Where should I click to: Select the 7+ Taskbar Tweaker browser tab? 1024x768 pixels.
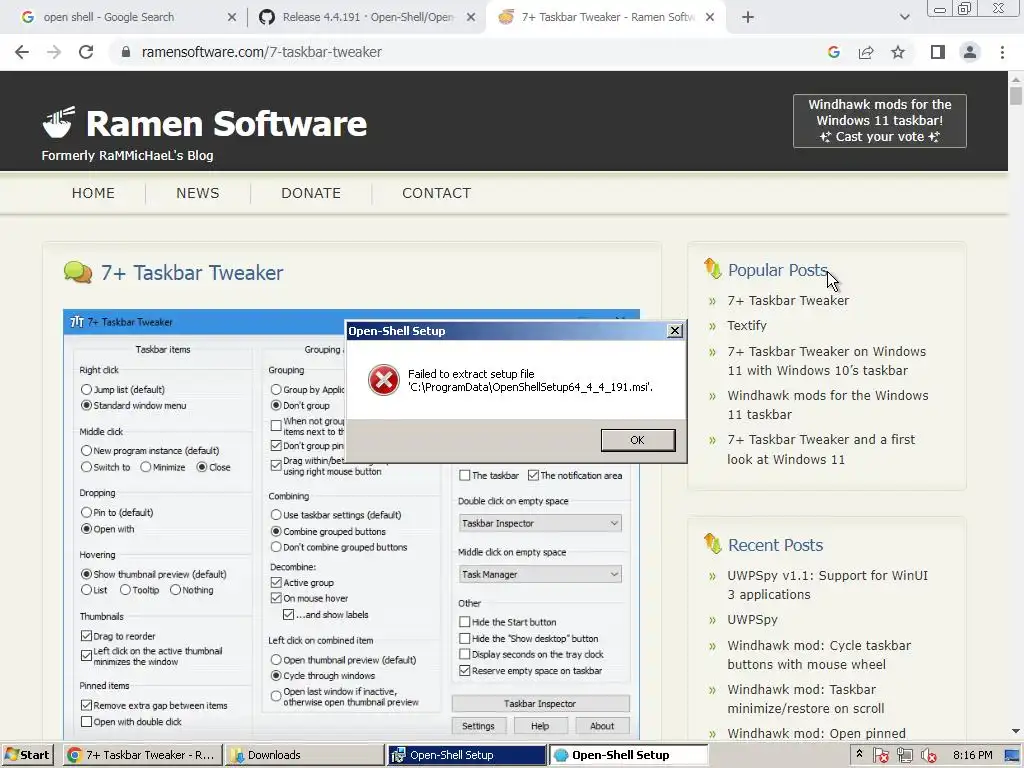[607, 18]
